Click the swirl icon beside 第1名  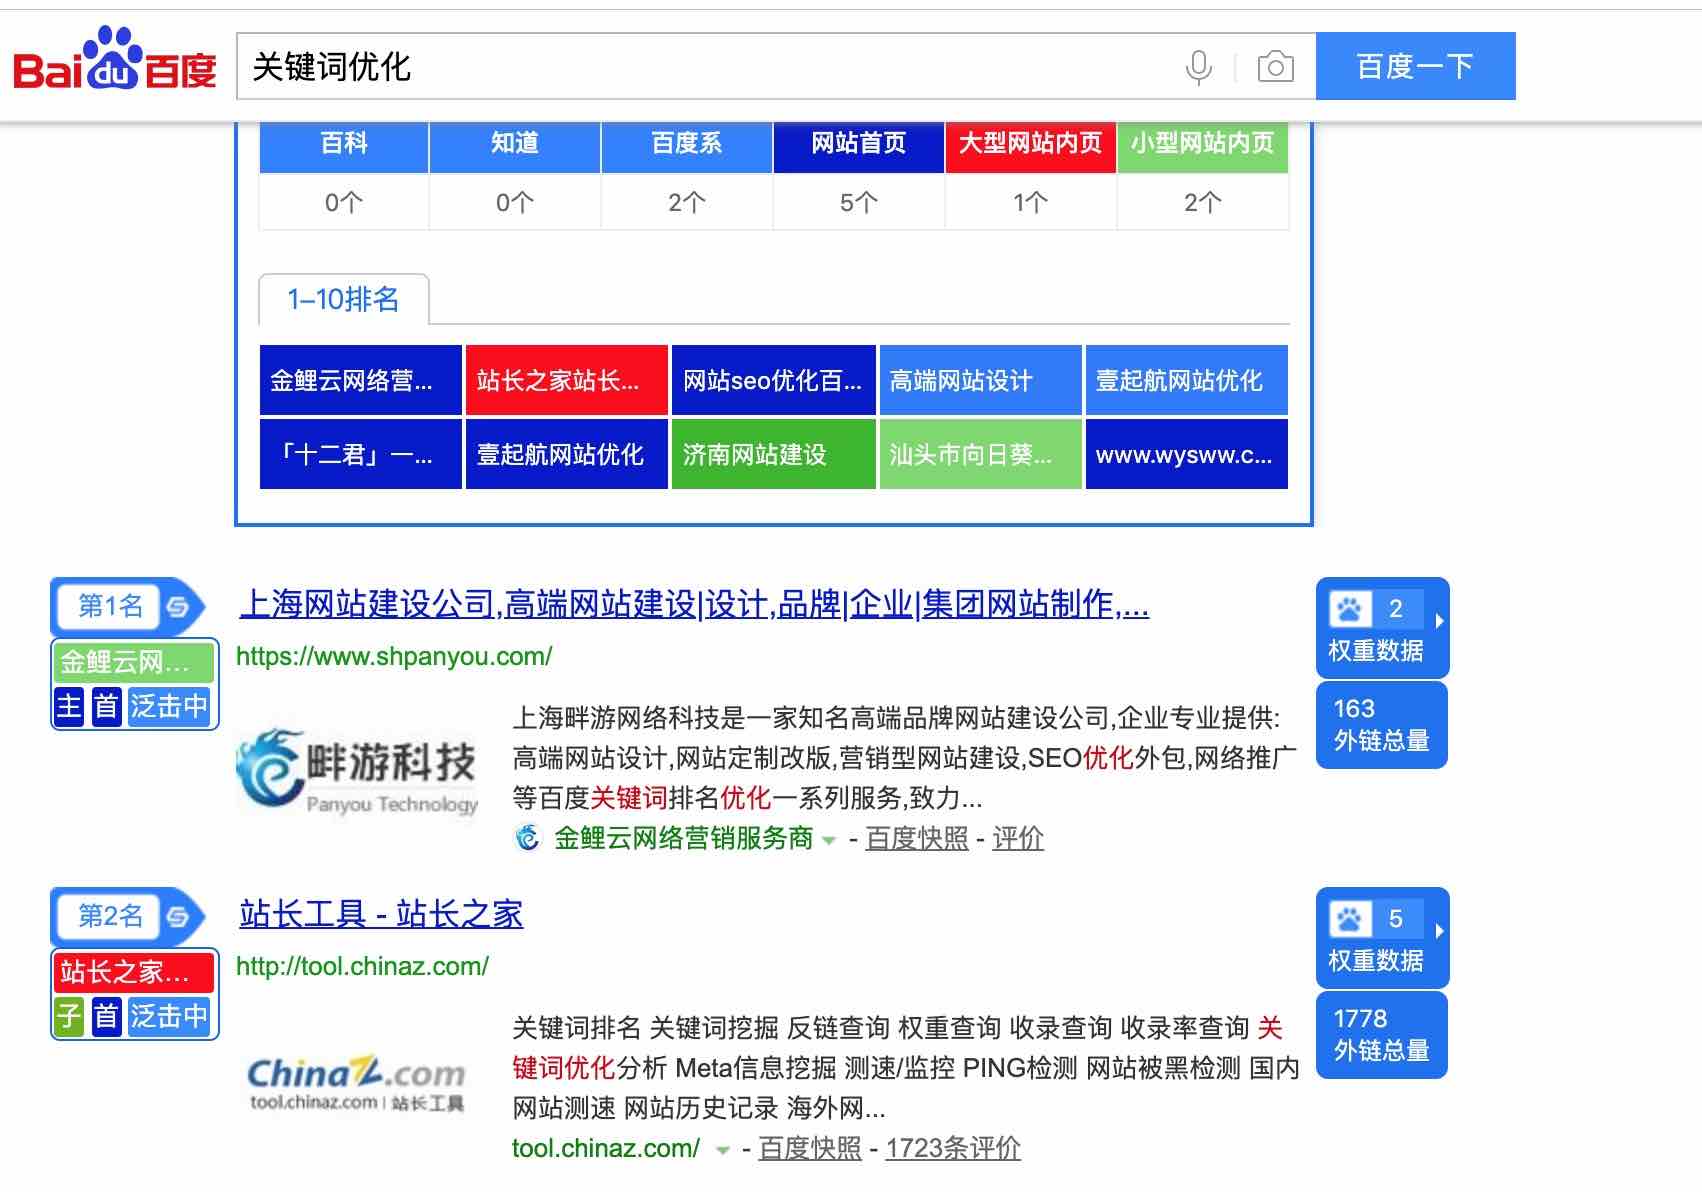point(178,606)
